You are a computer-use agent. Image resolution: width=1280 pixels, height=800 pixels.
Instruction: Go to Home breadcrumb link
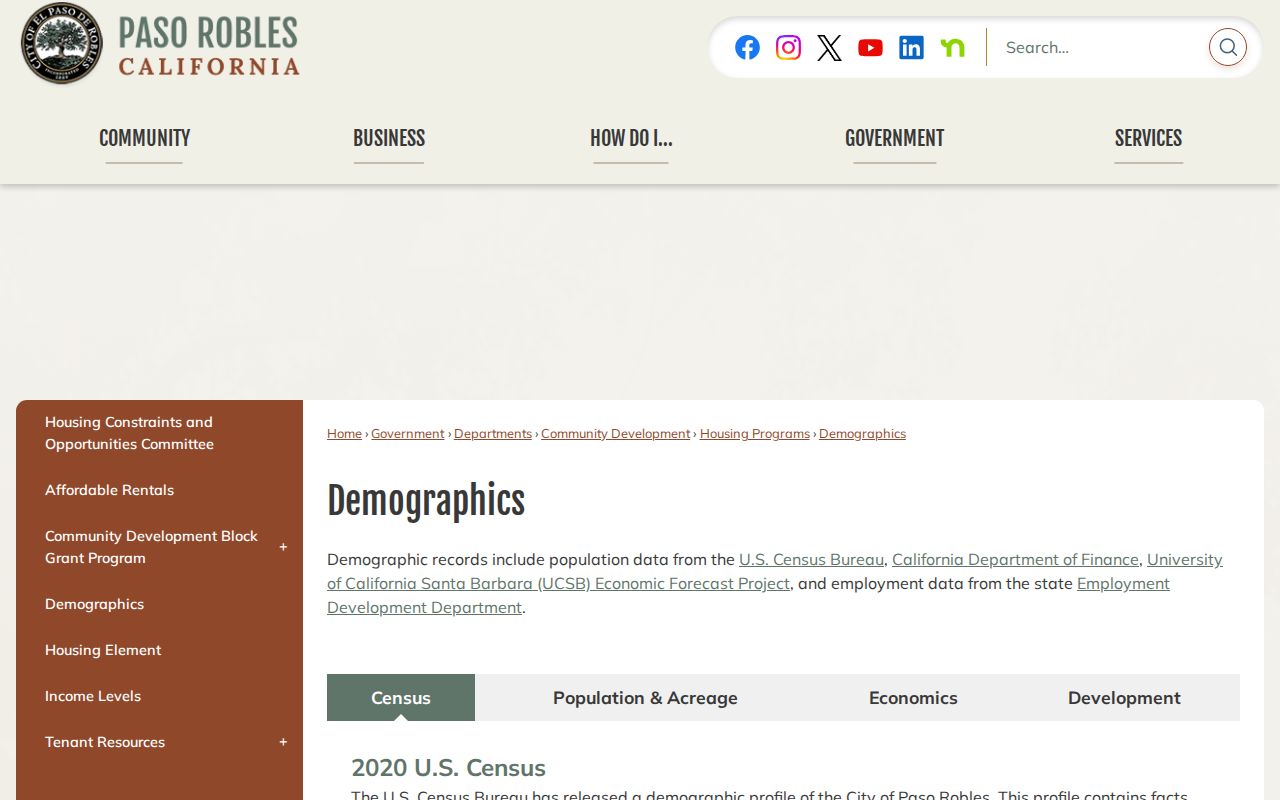pos(344,434)
